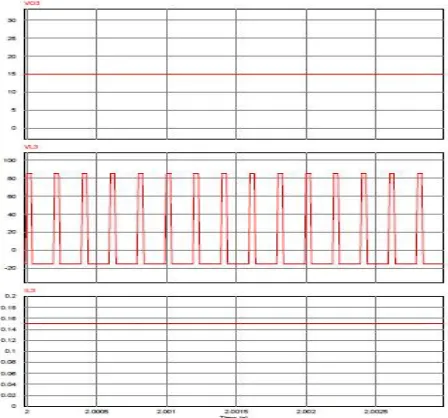
Task: Select the VL3 plot title label
Action: [x=32, y=147]
